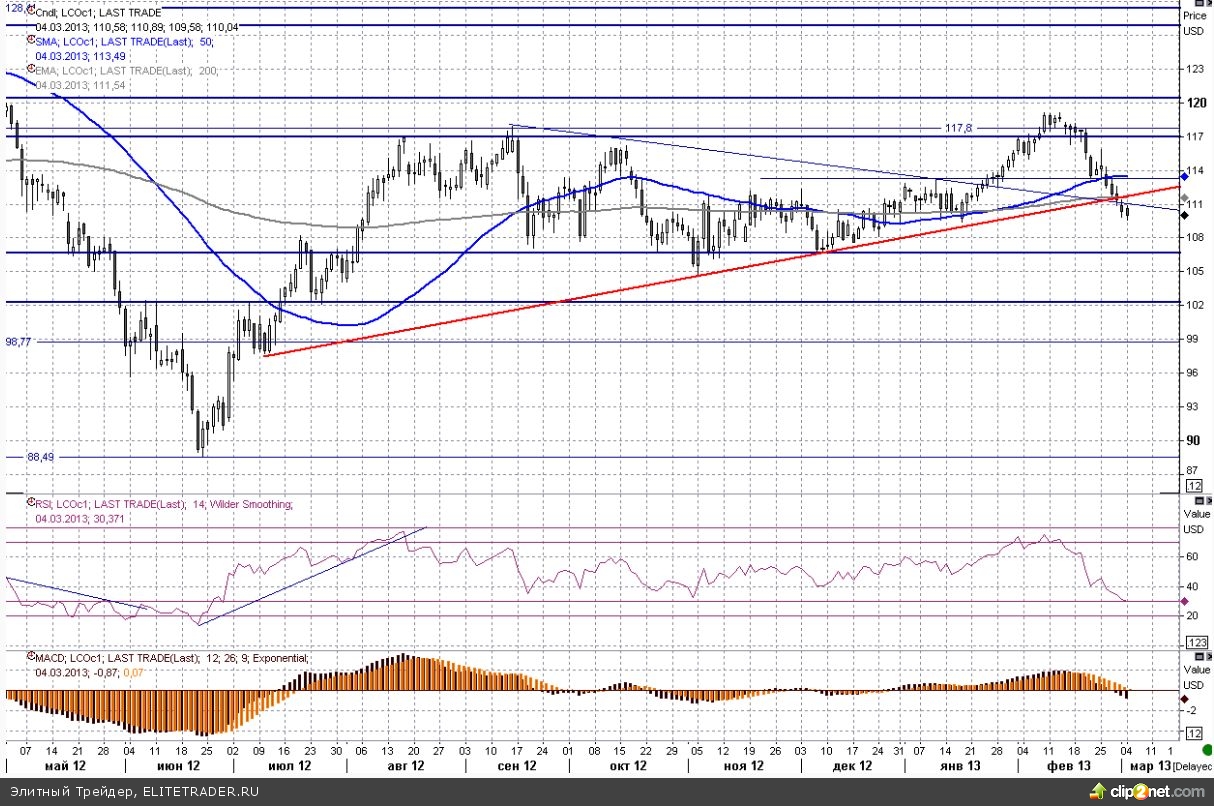
Task: Click the RSI indicator clock icon
Action: [x=30, y=505]
